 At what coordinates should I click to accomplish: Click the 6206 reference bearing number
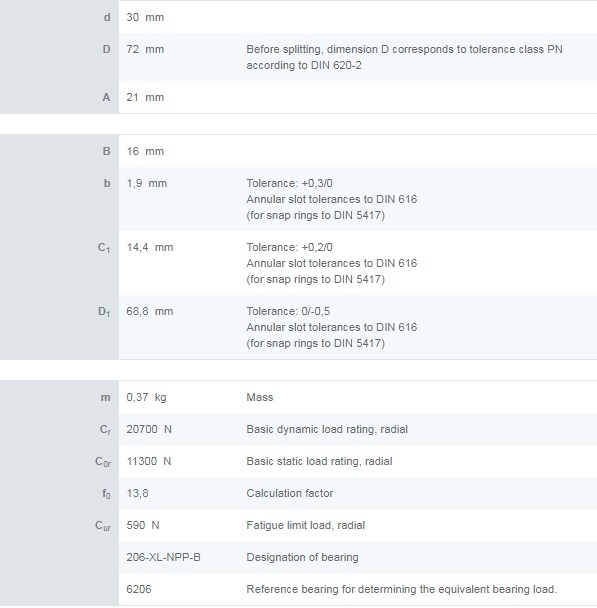(x=139, y=589)
